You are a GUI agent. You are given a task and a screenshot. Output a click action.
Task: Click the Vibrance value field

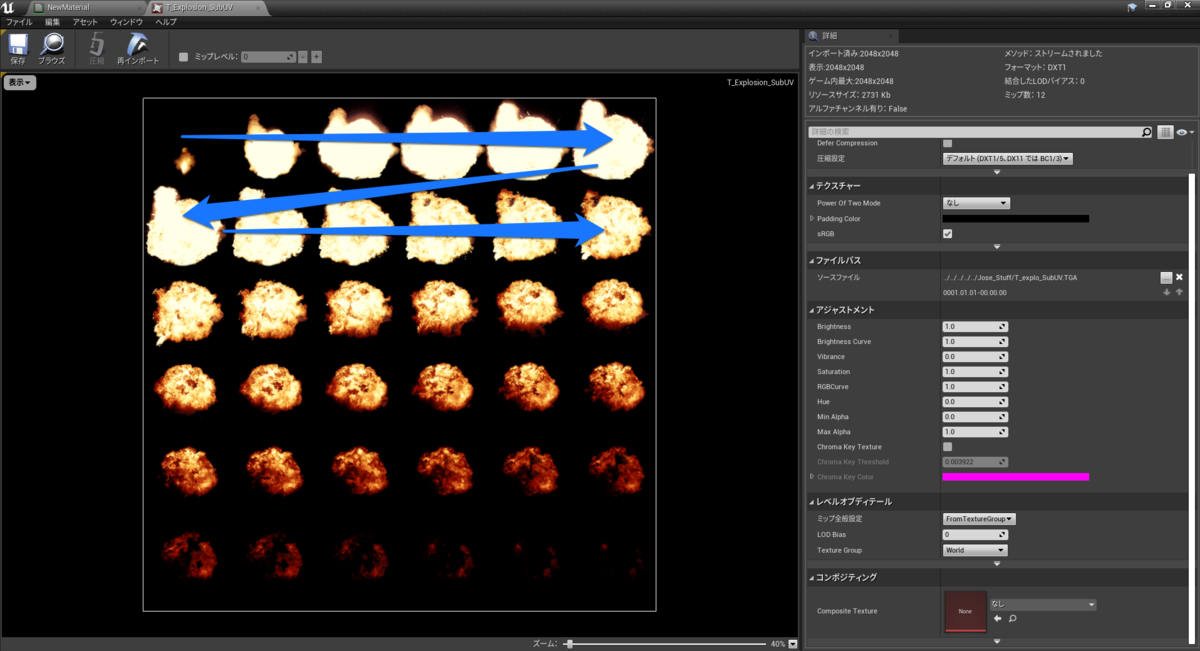(x=975, y=357)
